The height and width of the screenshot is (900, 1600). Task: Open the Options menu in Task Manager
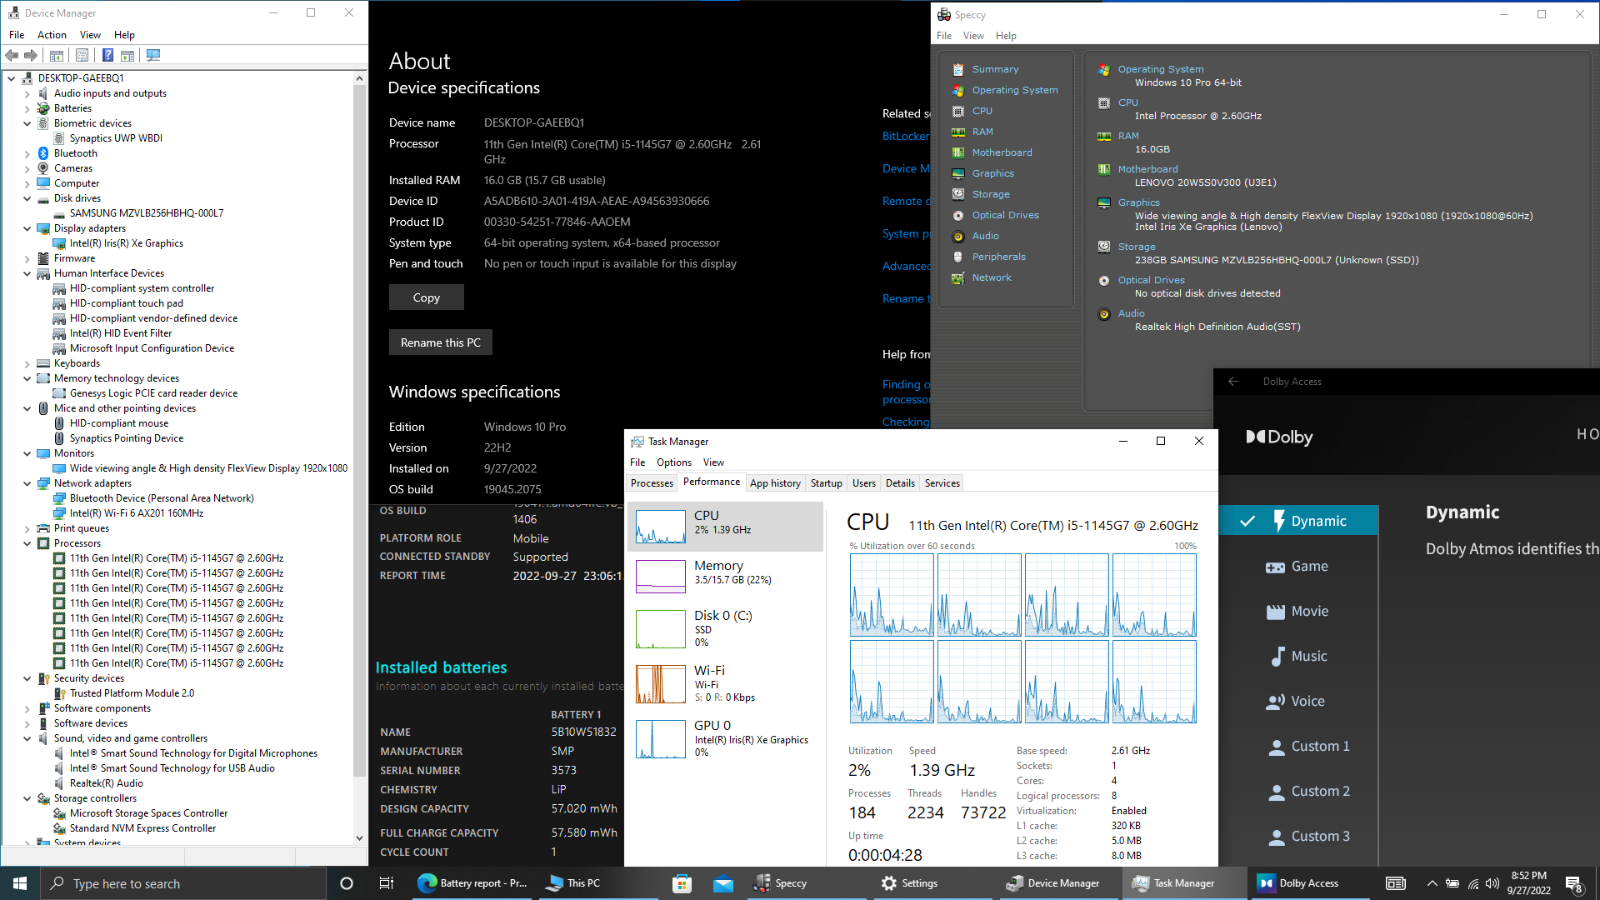[674, 462]
